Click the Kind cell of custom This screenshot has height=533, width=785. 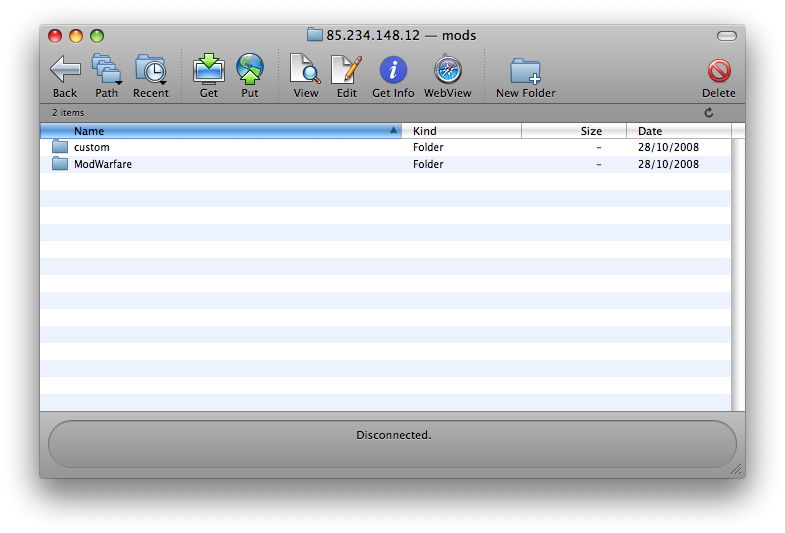pyautogui.click(x=428, y=147)
